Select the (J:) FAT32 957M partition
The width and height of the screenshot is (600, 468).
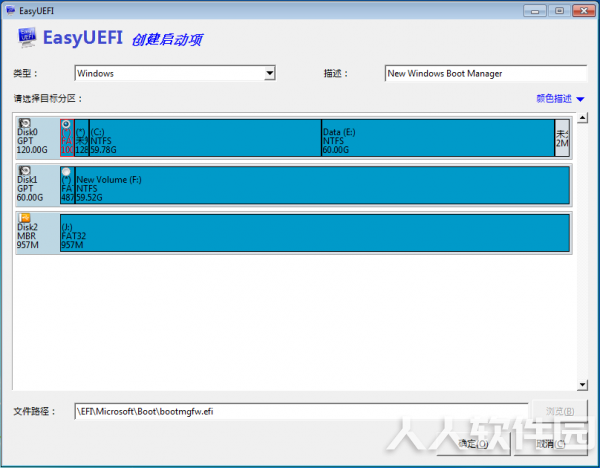(x=315, y=233)
